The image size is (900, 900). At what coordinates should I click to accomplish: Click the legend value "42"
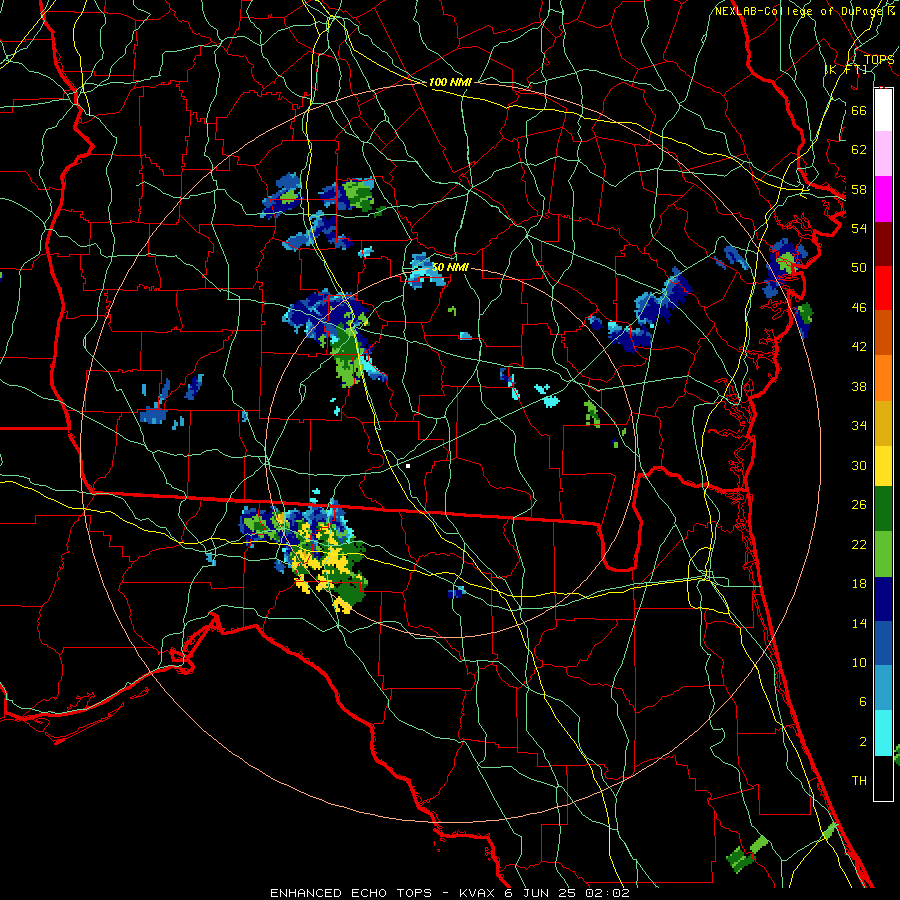coord(859,347)
